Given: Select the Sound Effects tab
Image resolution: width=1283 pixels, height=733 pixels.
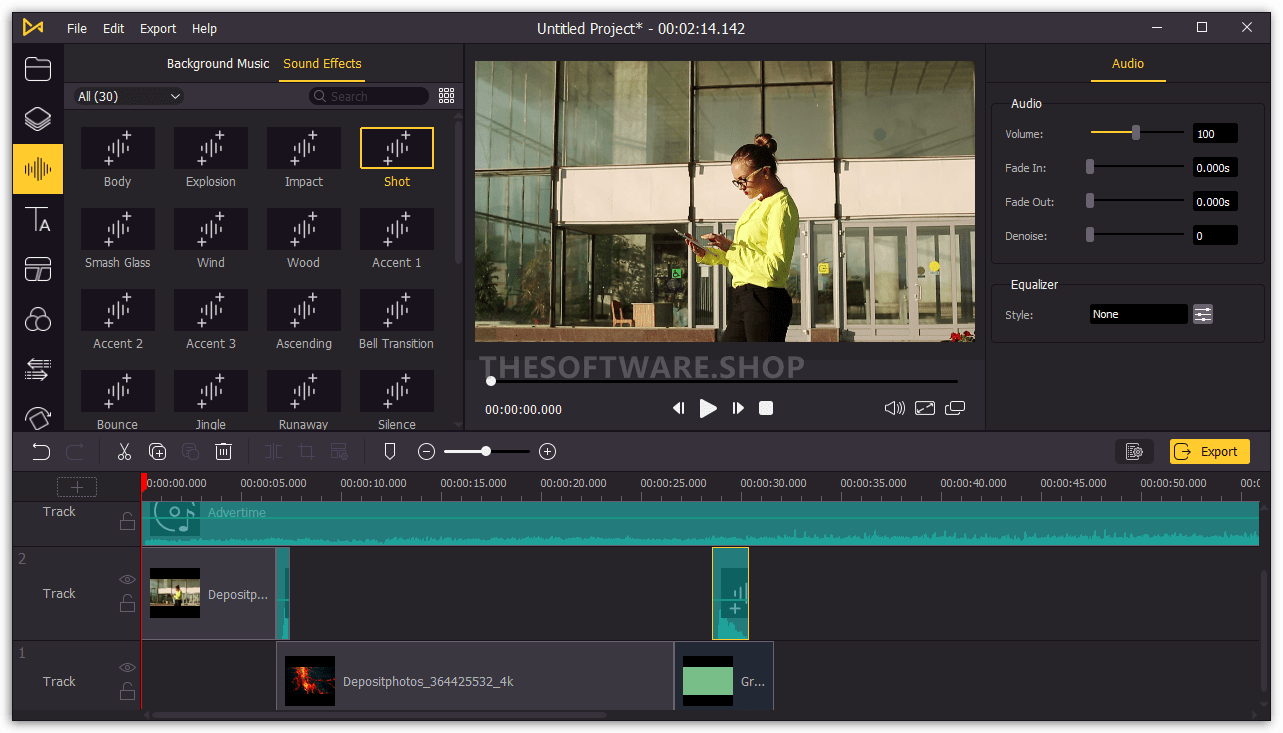Looking at the screenshot, I should pos(322,63).
